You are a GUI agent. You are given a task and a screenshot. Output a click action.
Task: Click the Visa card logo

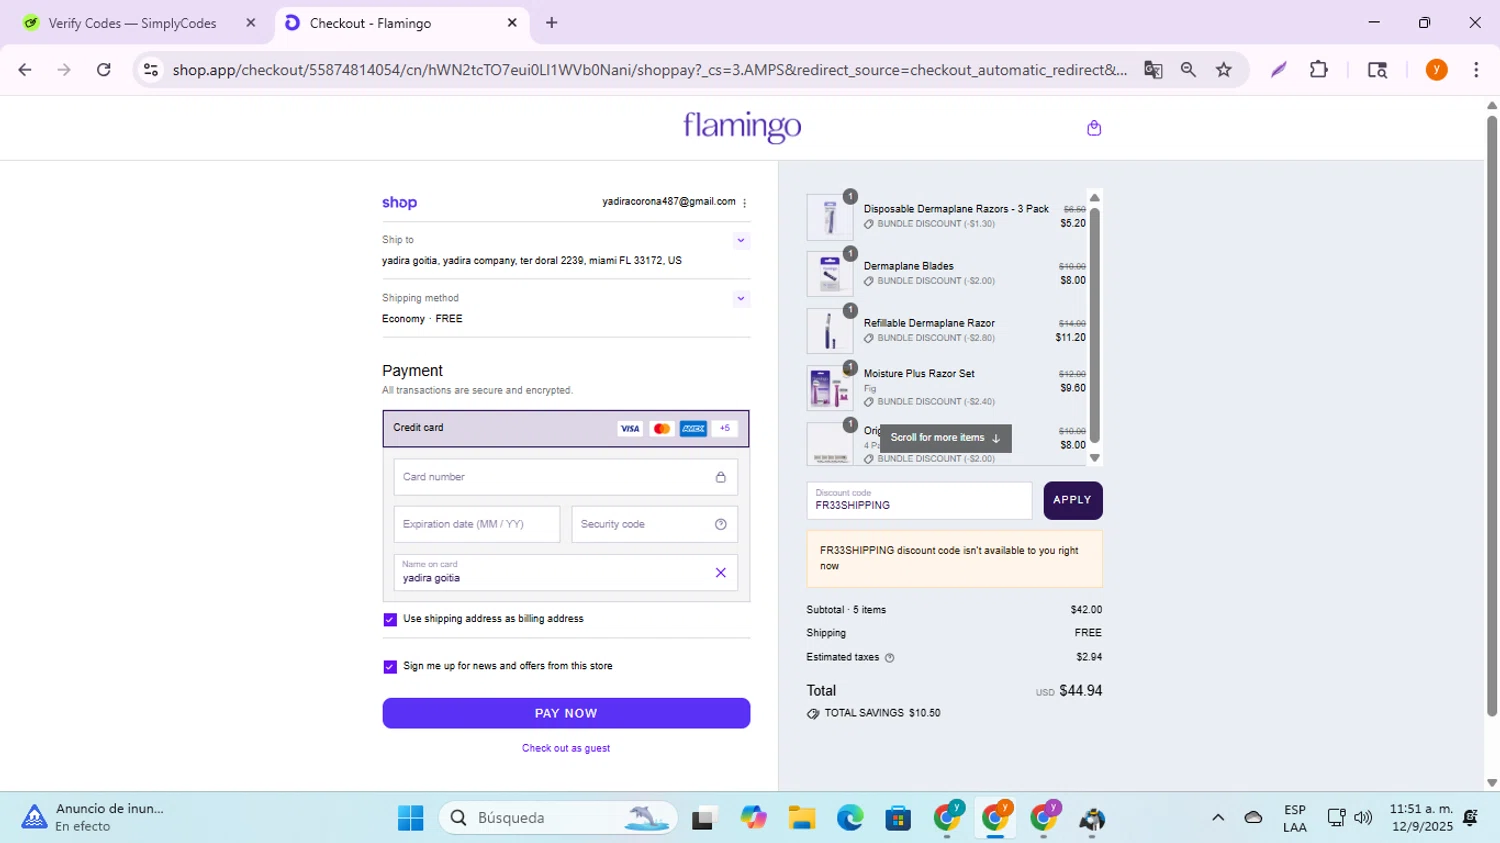coord(630,429)
